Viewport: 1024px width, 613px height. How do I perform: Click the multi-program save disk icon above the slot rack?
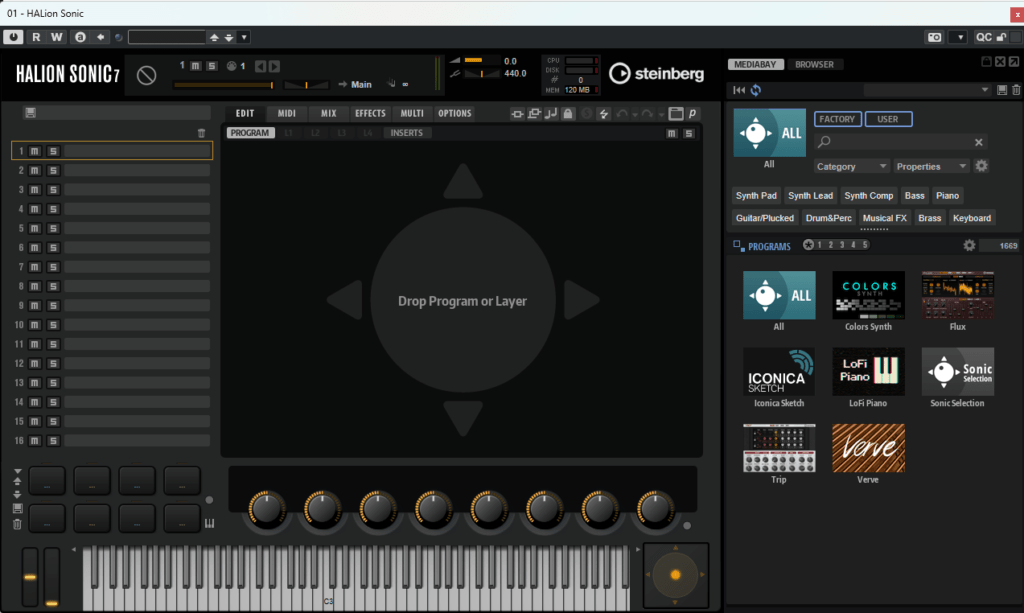click(x=30, y=113)
